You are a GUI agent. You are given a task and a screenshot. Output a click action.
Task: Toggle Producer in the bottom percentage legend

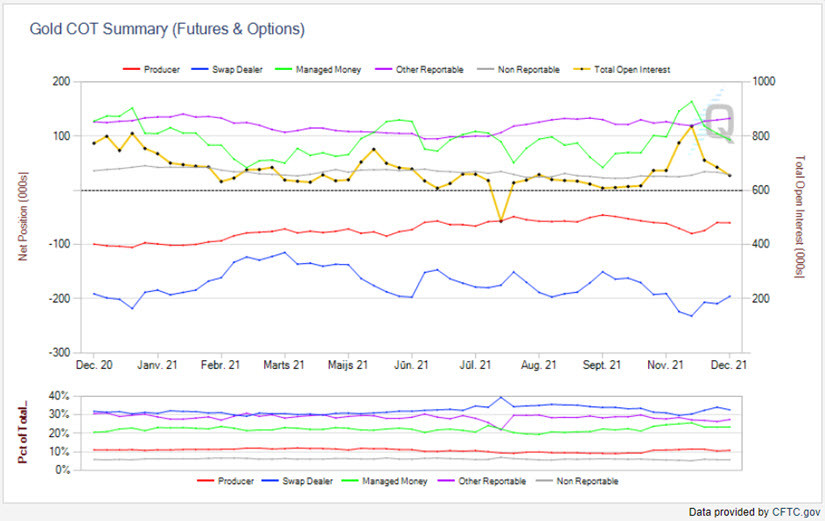235,481
